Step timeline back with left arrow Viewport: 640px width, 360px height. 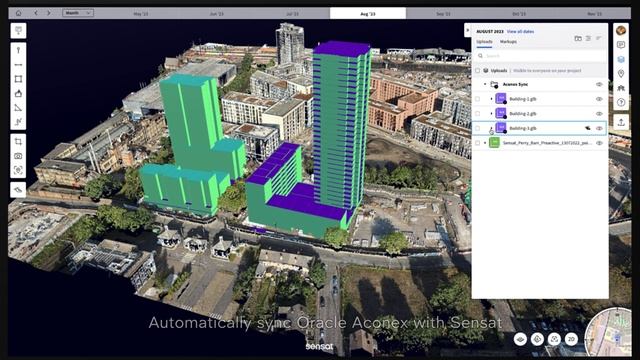click(36, 13)
